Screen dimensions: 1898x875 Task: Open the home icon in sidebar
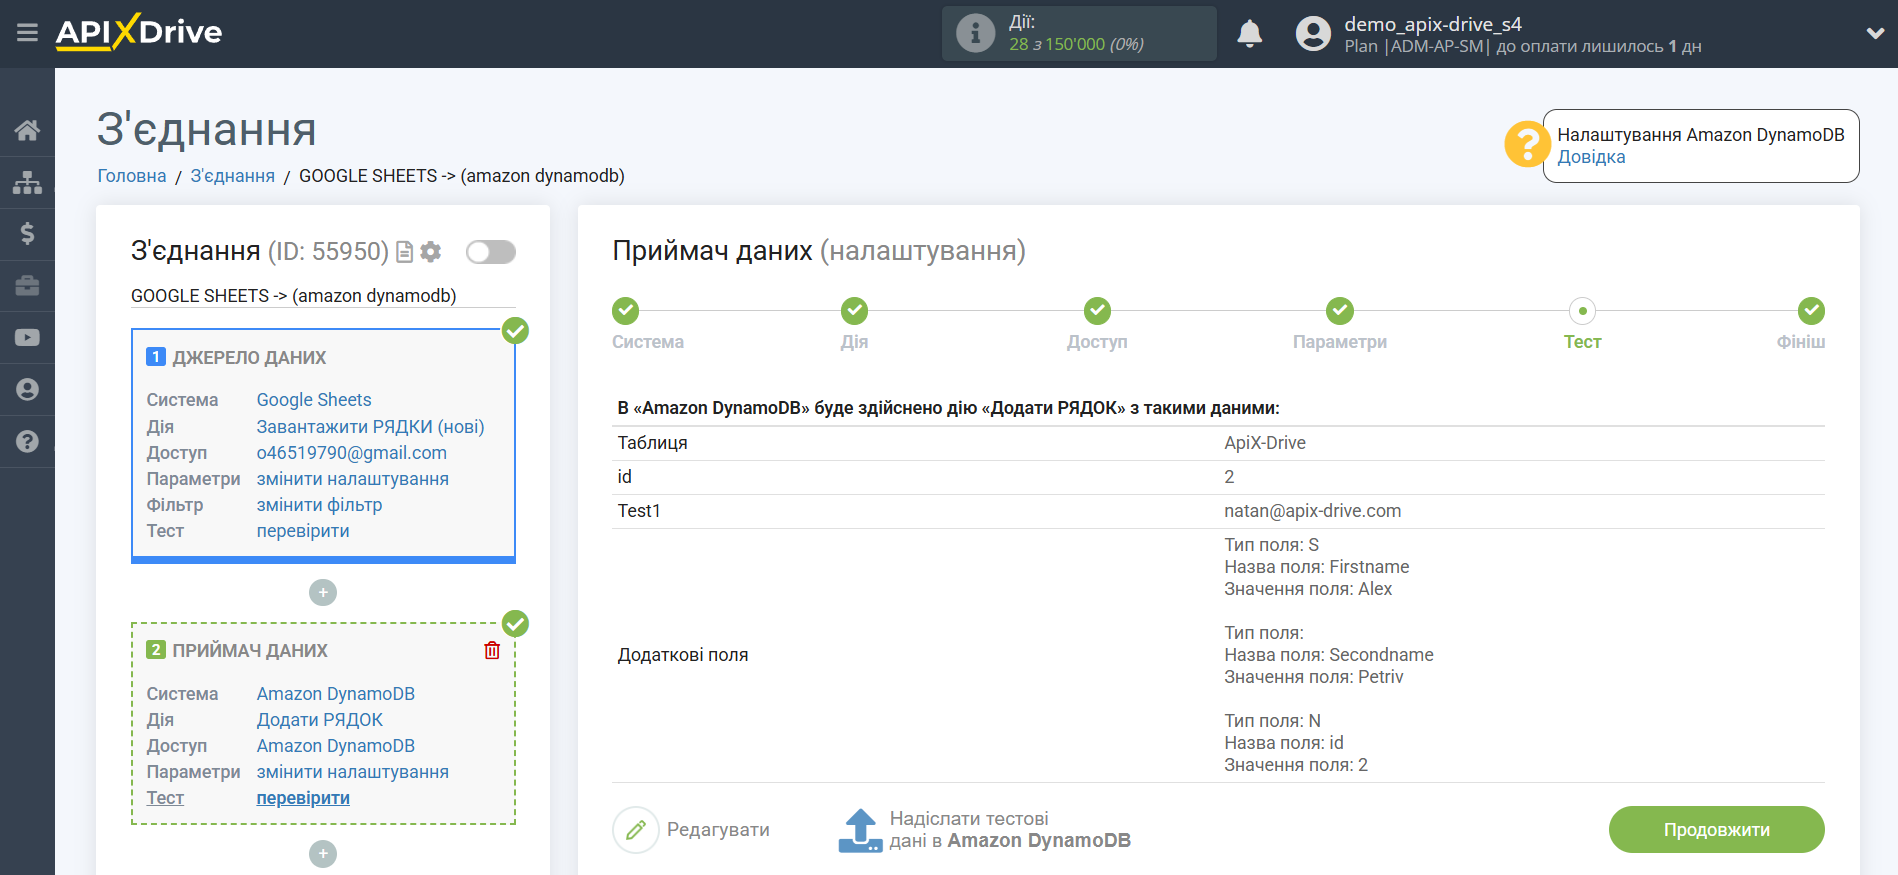[27, 130]
